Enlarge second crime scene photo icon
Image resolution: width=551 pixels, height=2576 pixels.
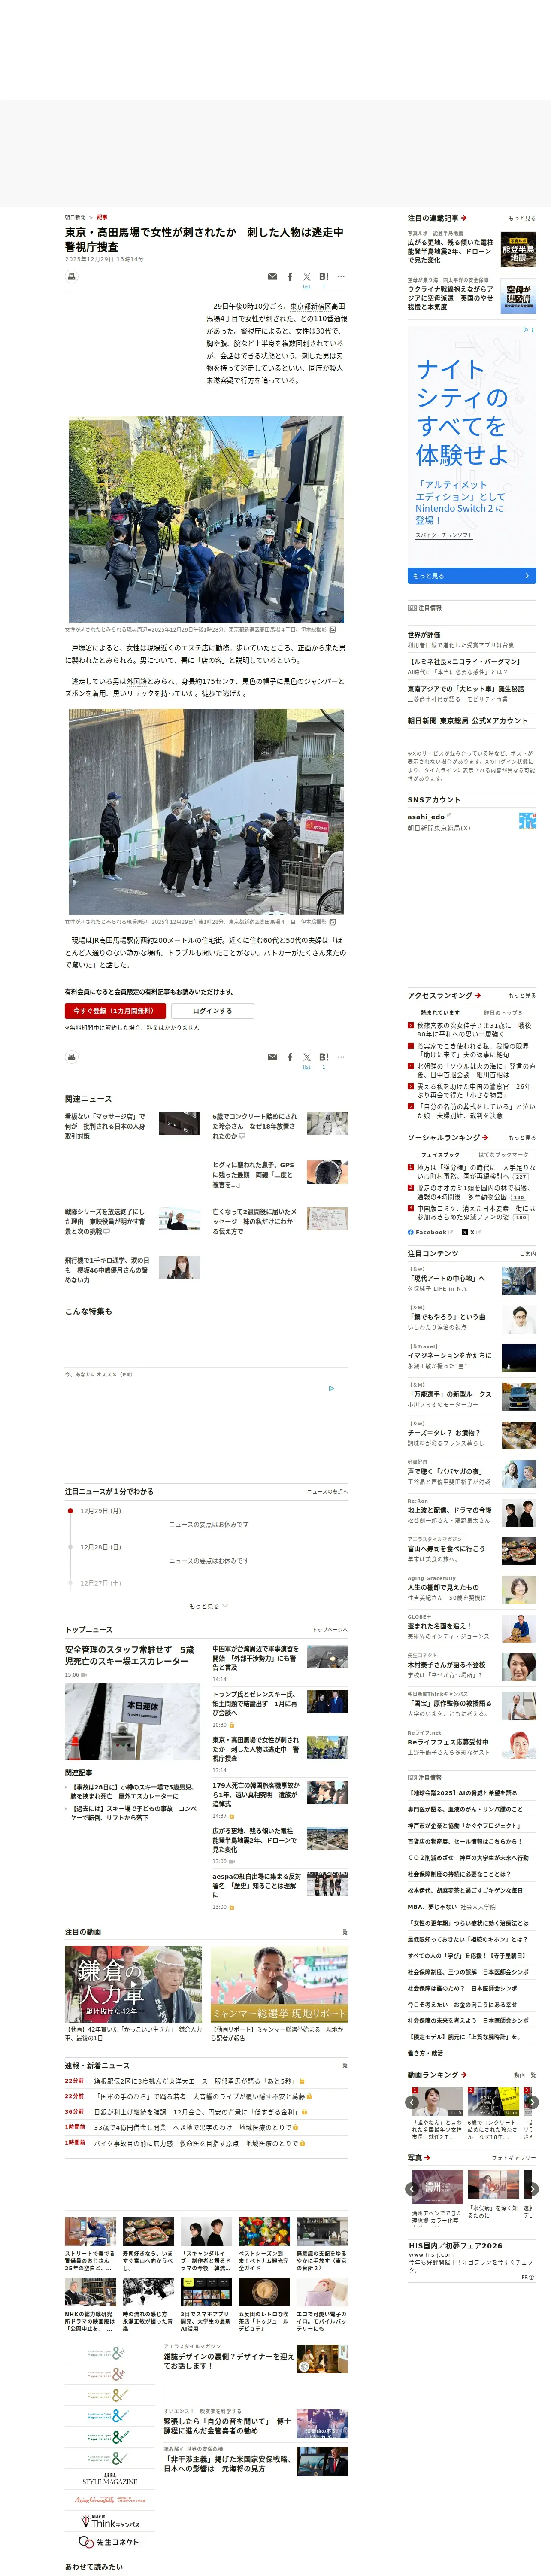333,922
